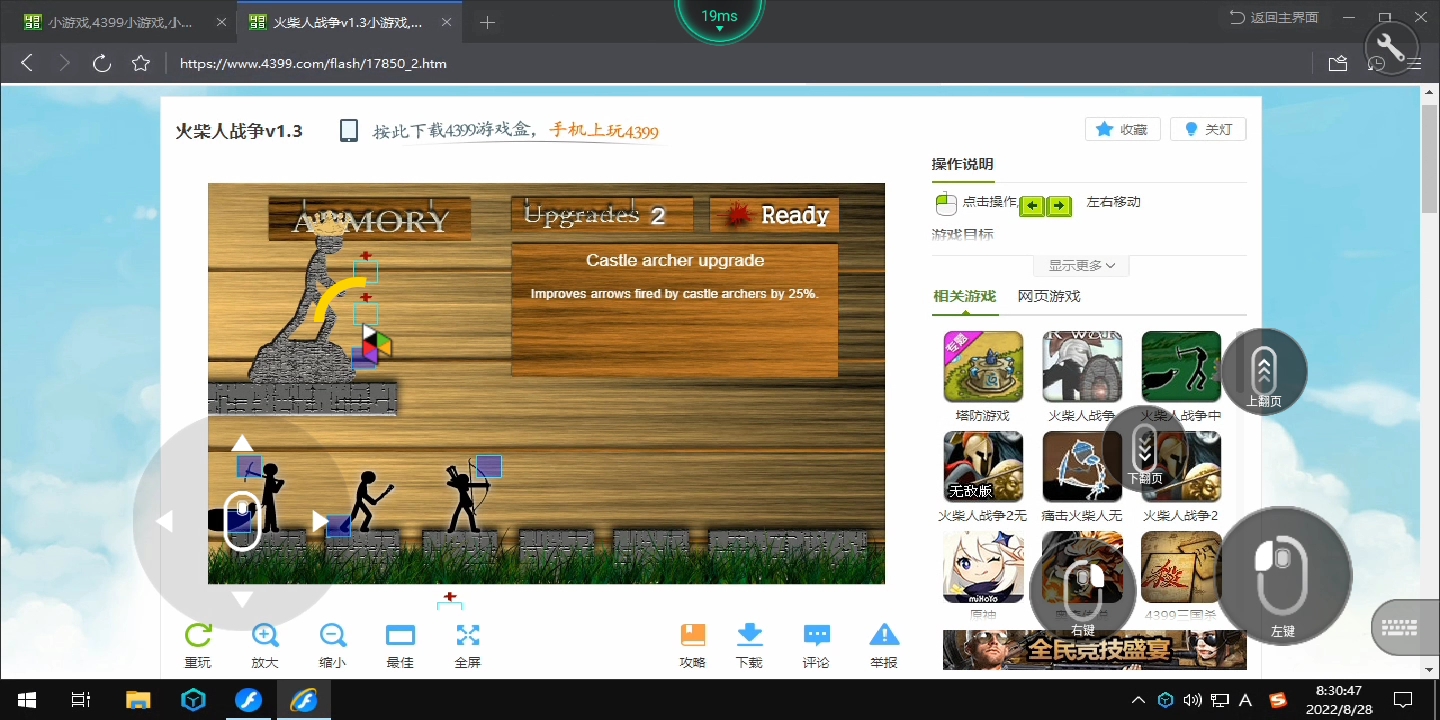Bookmark page with the star icon
This screenshot has height=720, width=1440.
(x=141, y=63)
